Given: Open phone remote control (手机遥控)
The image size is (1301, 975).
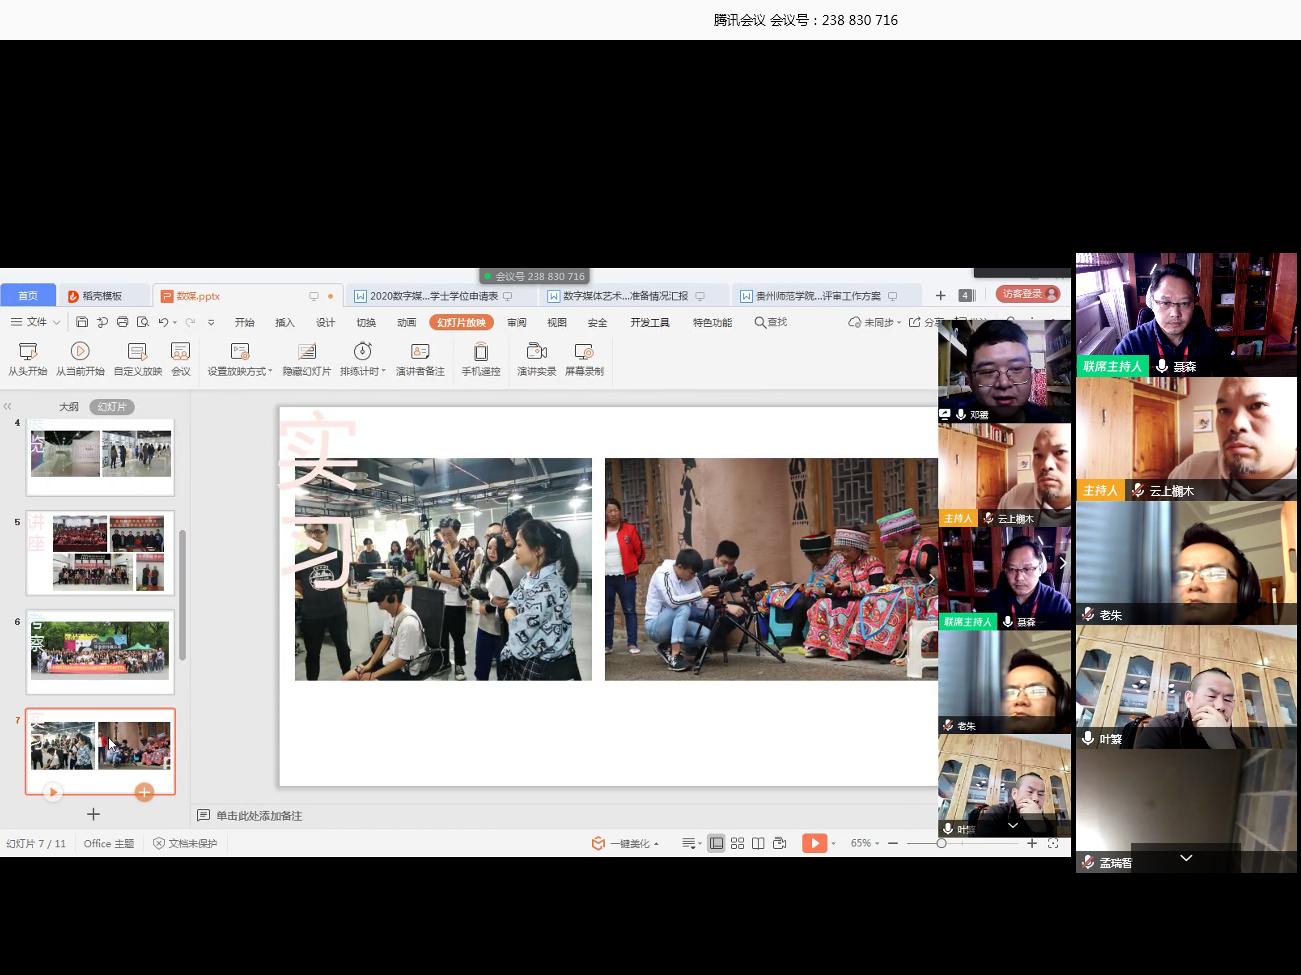Looking at the screenshot, I should [x=481, y=359].
